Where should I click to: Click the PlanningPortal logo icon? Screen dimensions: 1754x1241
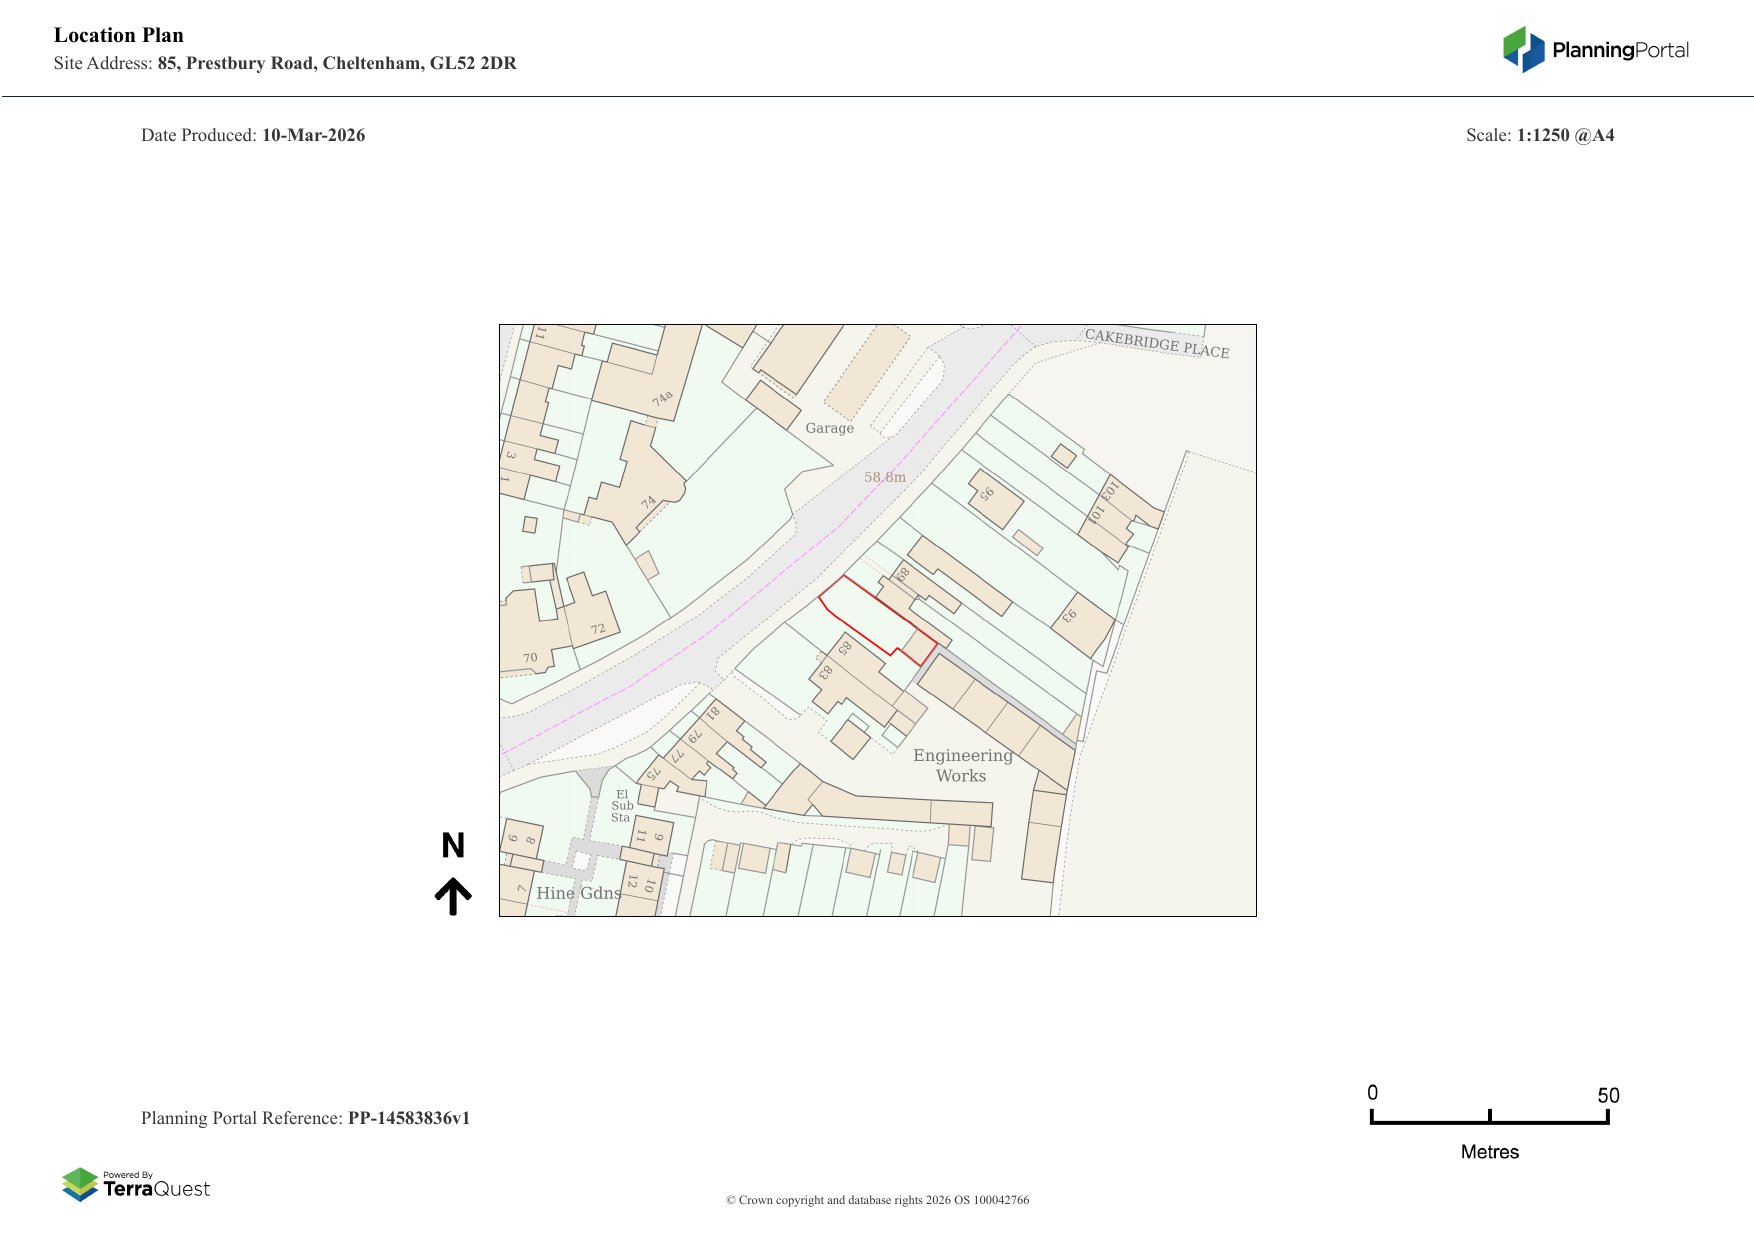[x=1523, y=49]
